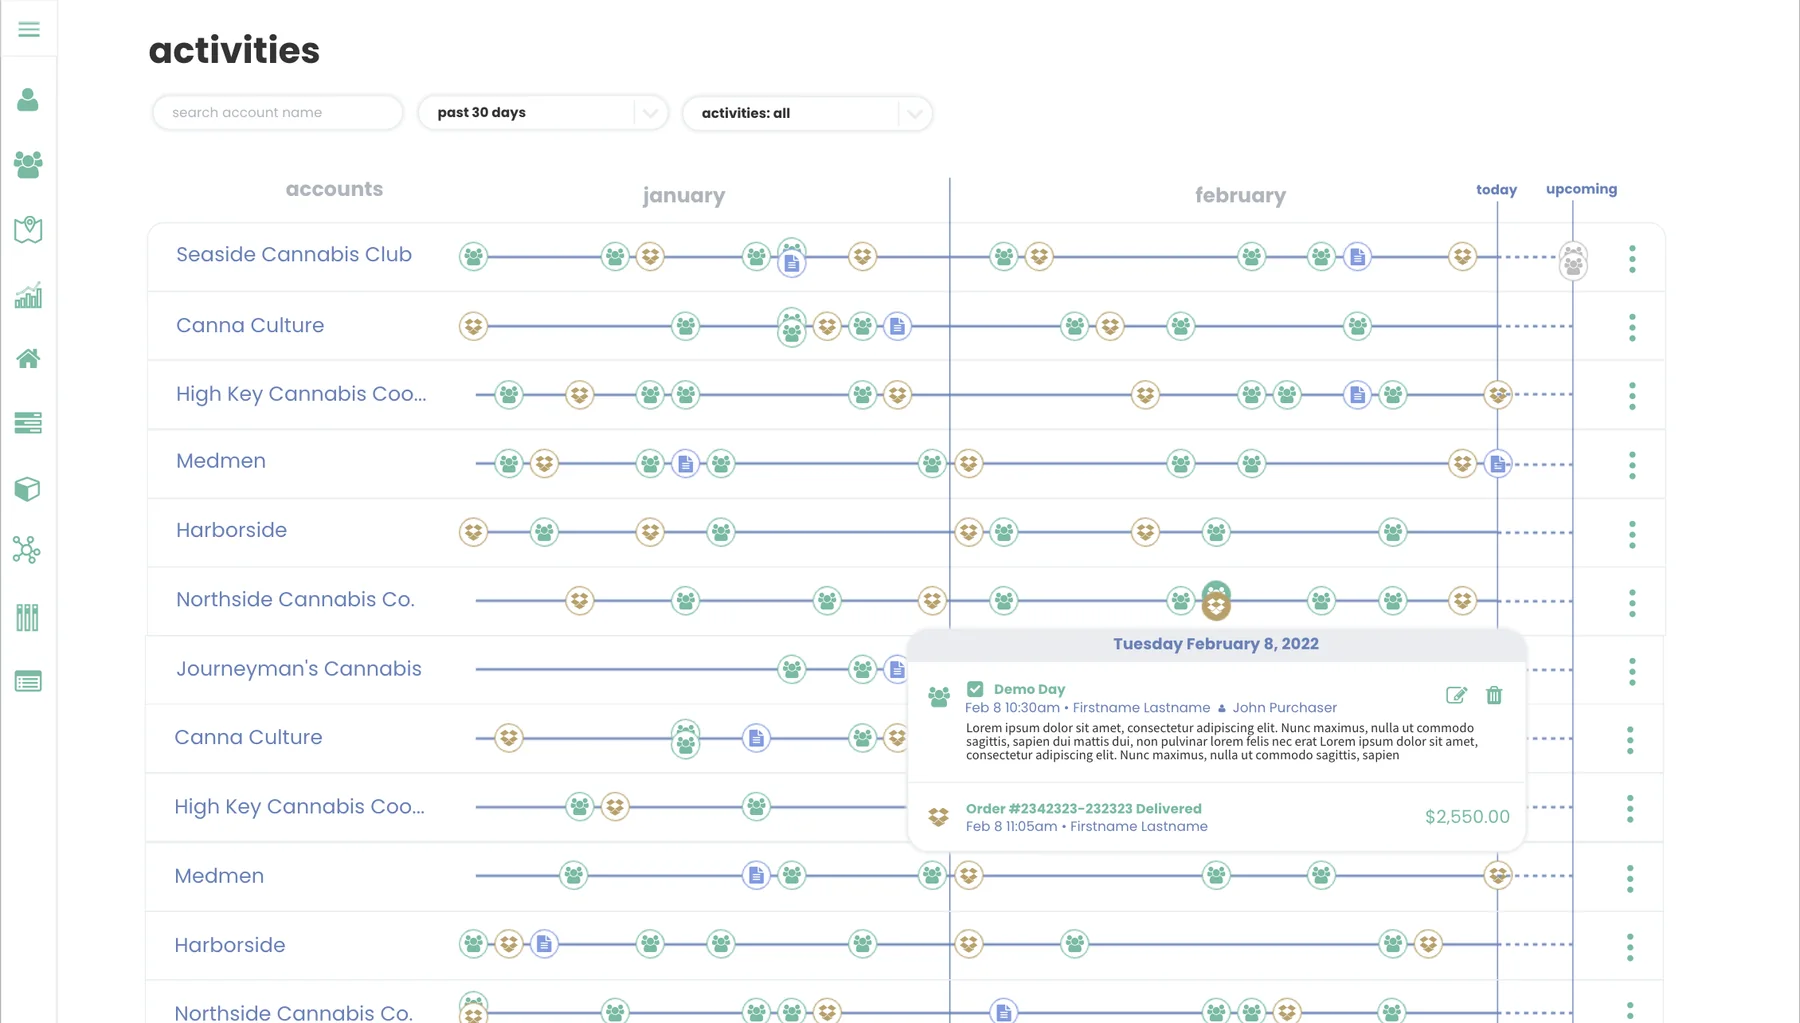This screenshot has width=1800, height=1023.
Task: Click the accounts column header
Action: click(x=334, y=189)
